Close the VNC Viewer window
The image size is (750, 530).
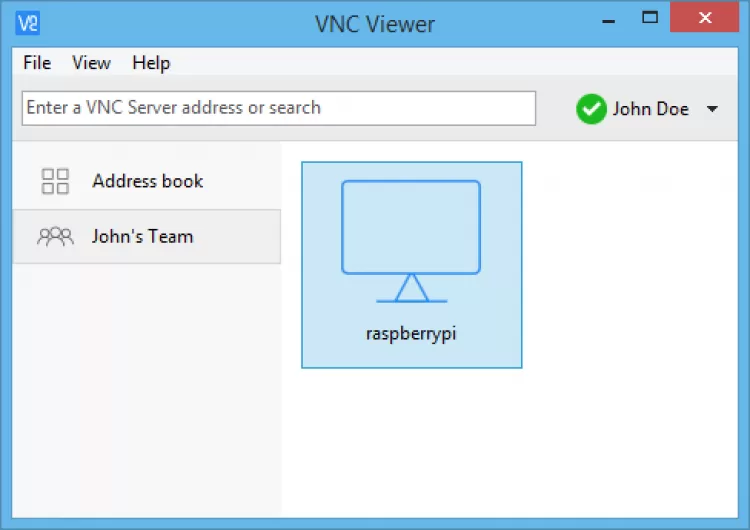pyautogui.click(x=705, y=18)
